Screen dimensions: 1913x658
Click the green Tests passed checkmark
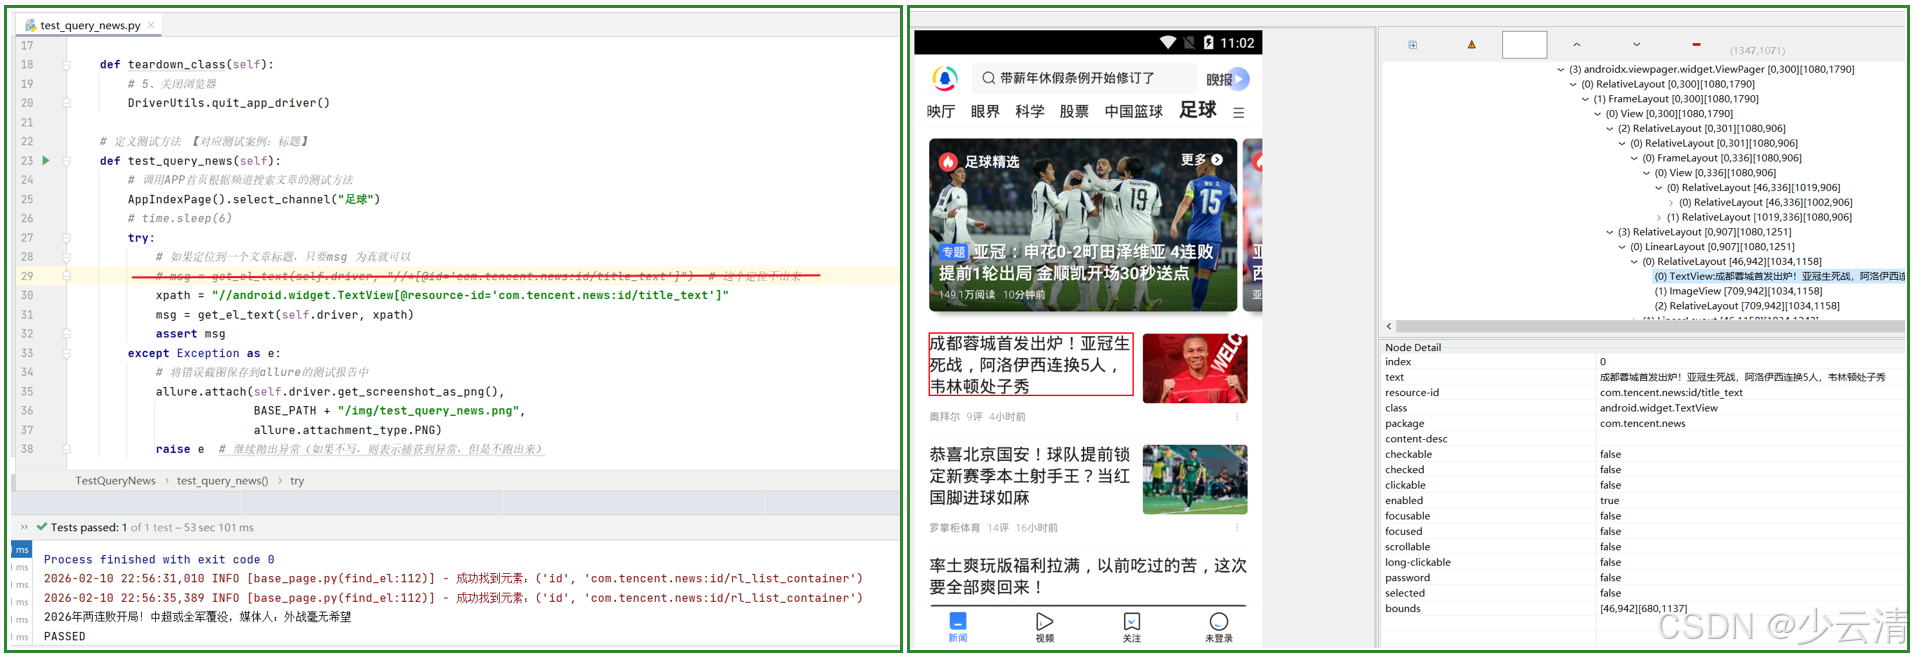pyautogui.click(x=42, y=527)
